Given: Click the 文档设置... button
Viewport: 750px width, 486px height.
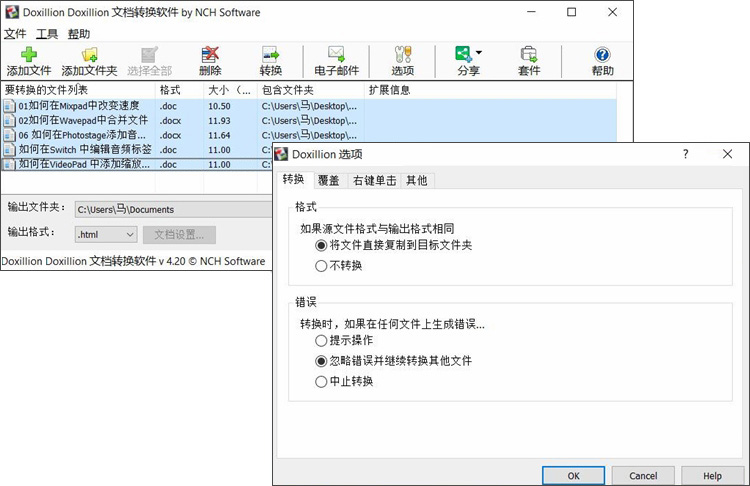Looking at the screenshot, I should tap(179, 234).
